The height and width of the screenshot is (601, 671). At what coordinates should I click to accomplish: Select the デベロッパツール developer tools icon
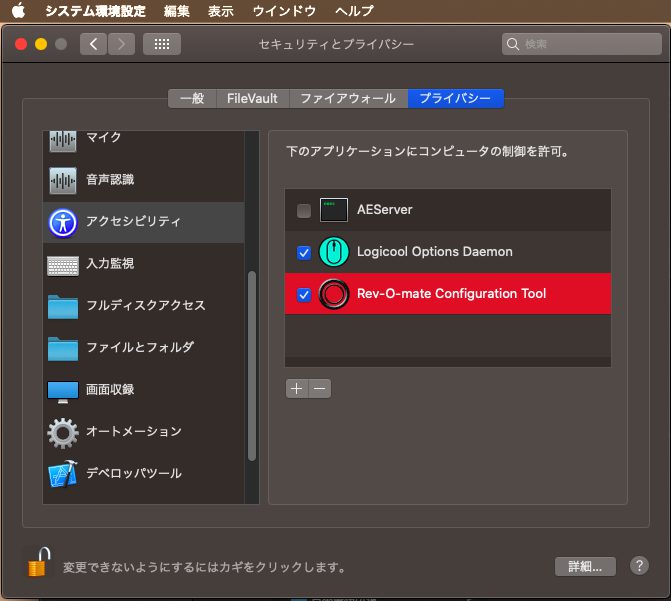tap(63, 474)
